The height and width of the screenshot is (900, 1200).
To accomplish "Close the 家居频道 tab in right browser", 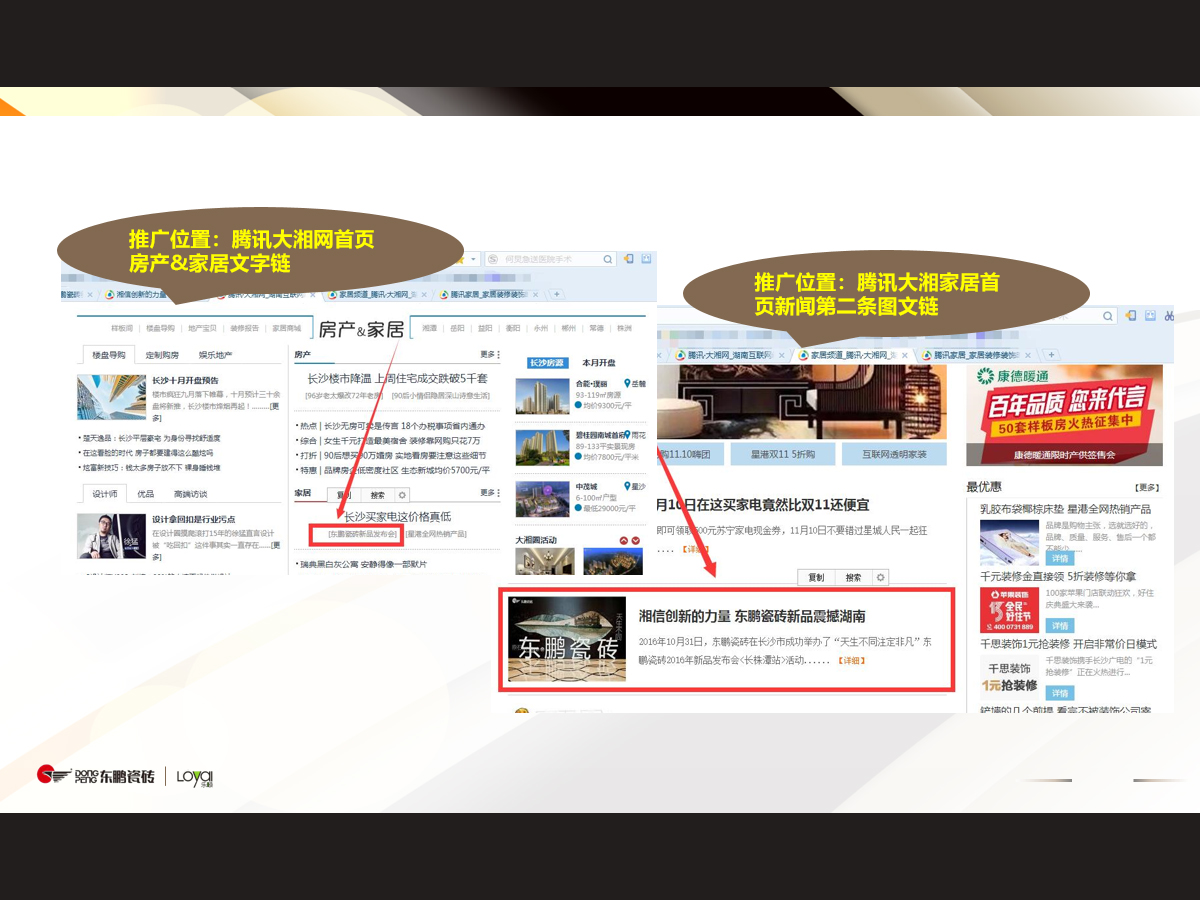I will [905, 355].
